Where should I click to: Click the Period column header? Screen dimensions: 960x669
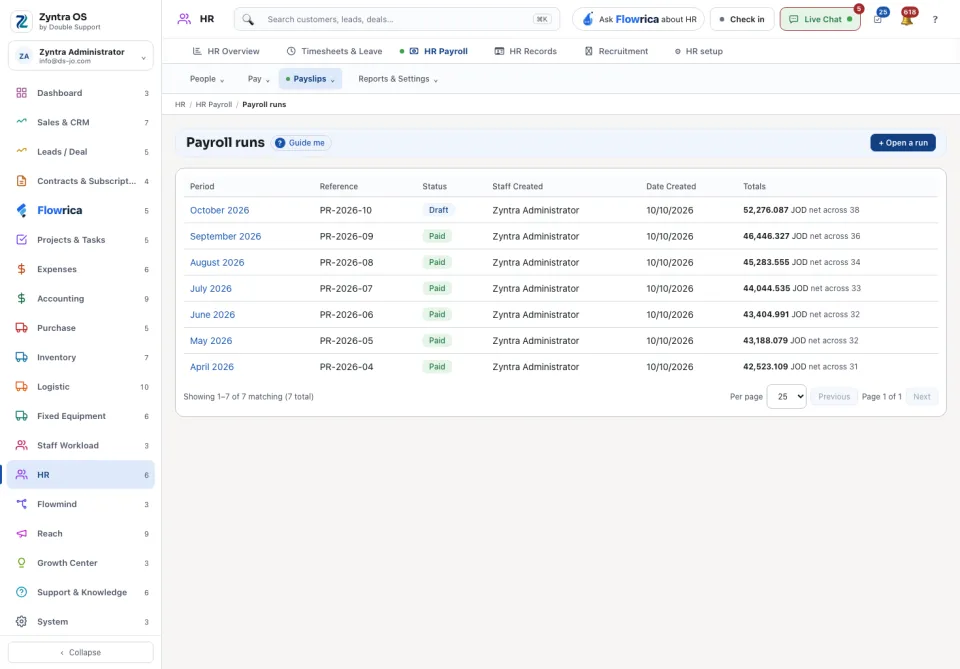(x=202, y=186)
